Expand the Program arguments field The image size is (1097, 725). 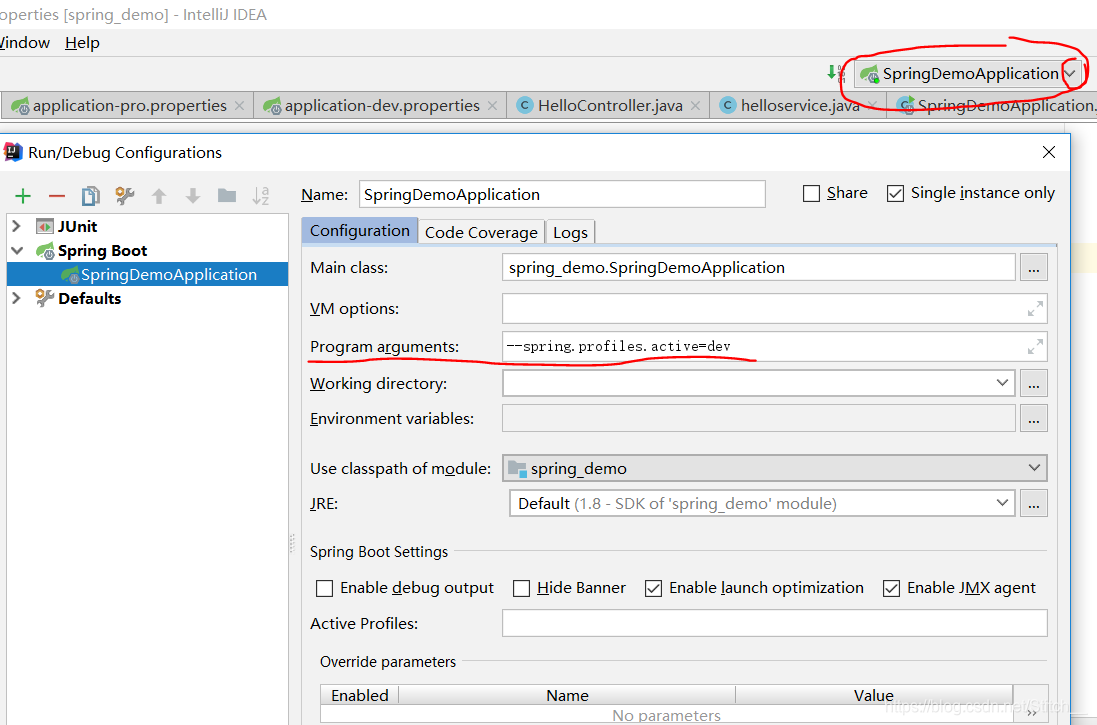tap(1035, 346)
